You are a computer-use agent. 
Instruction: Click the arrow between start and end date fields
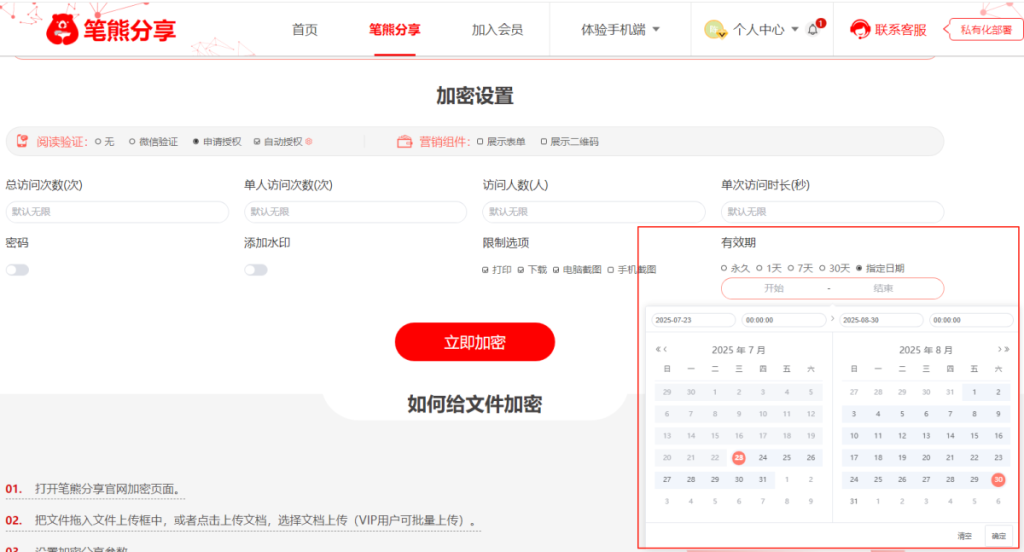pyautogui.click(x=832, y=319)
